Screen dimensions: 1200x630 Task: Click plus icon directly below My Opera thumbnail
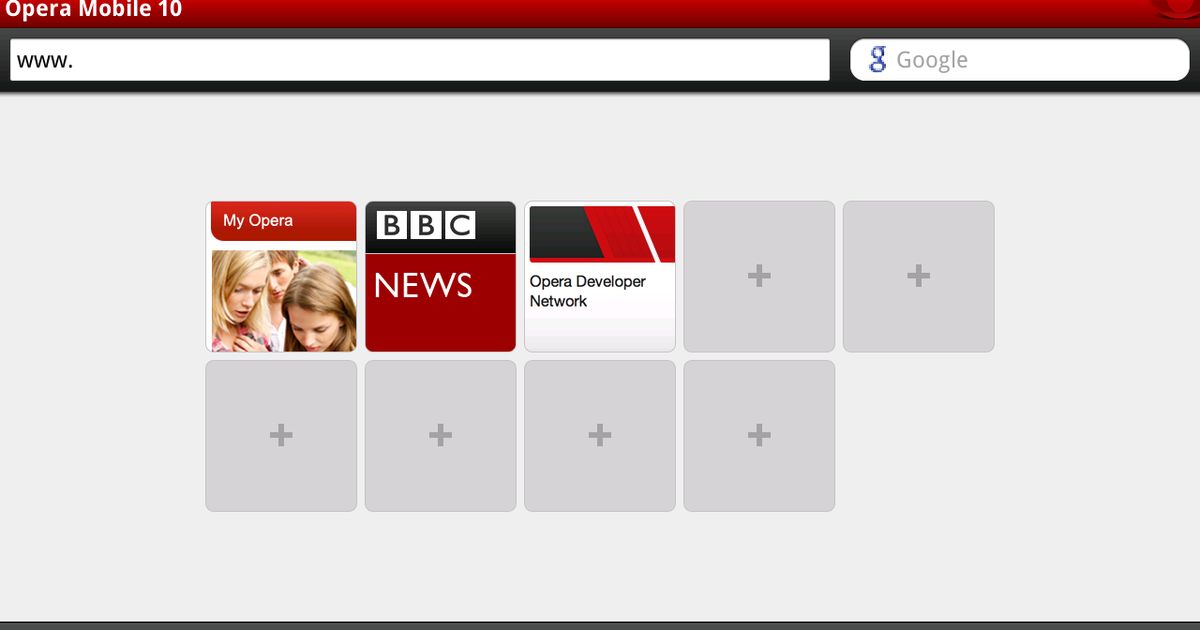(x=280, y=434)
